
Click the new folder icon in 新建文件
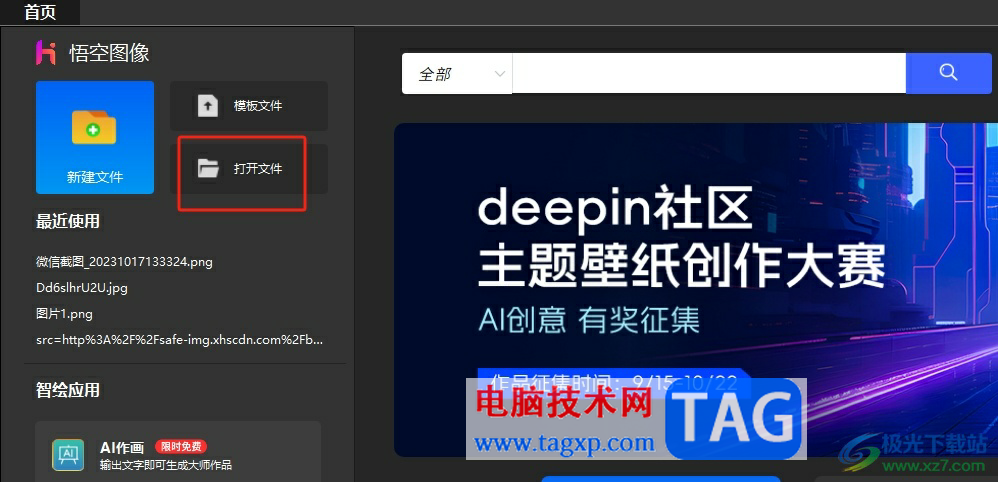[94, 127]
